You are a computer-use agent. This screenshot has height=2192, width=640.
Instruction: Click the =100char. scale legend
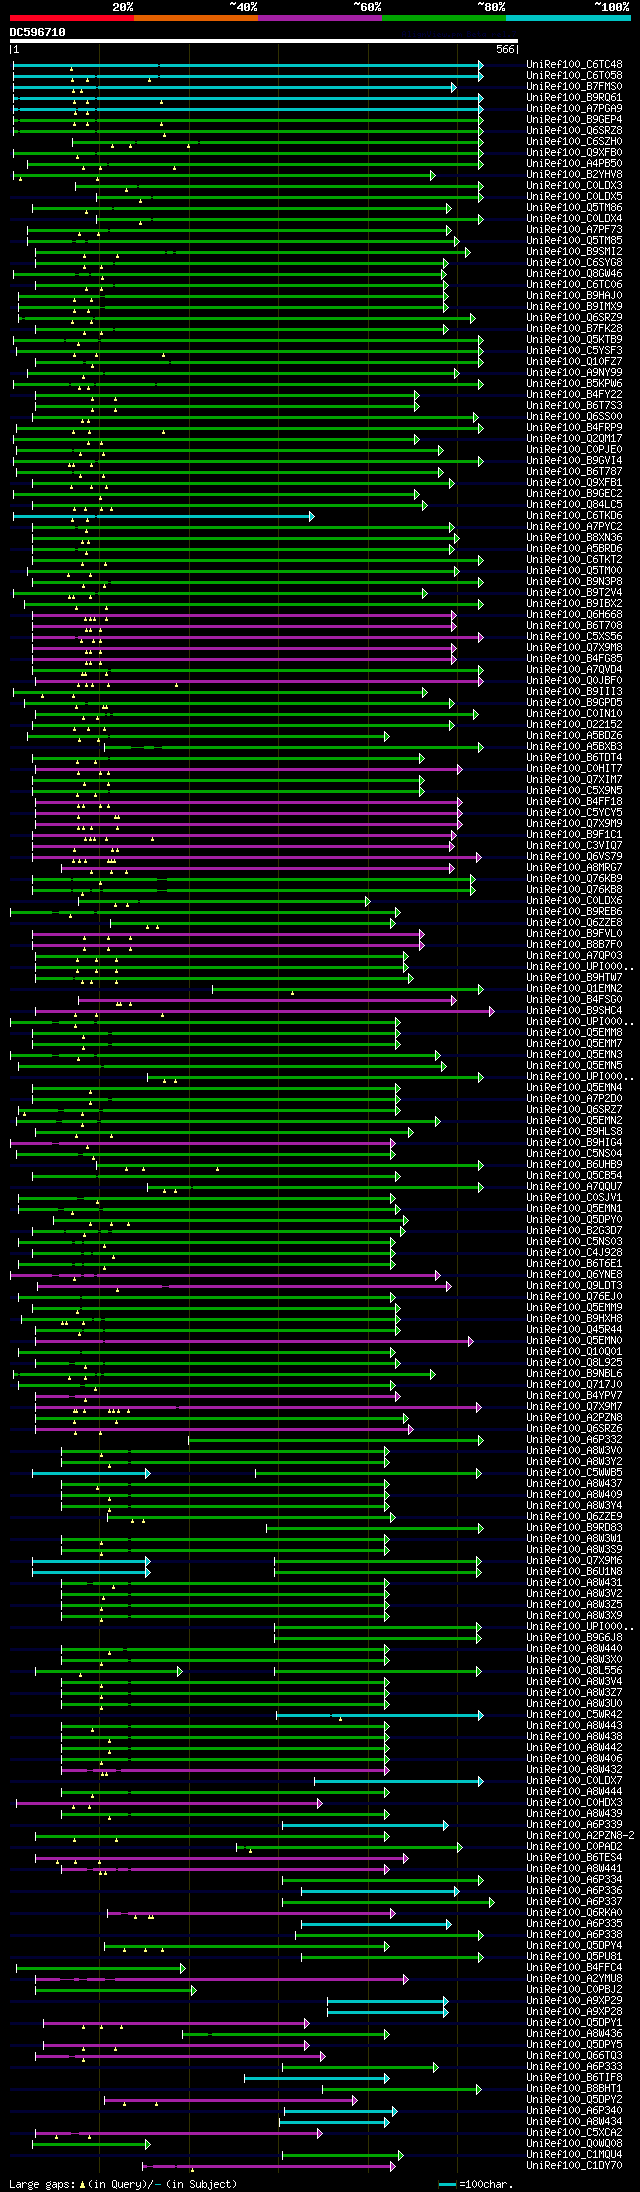click(476, 2184)
